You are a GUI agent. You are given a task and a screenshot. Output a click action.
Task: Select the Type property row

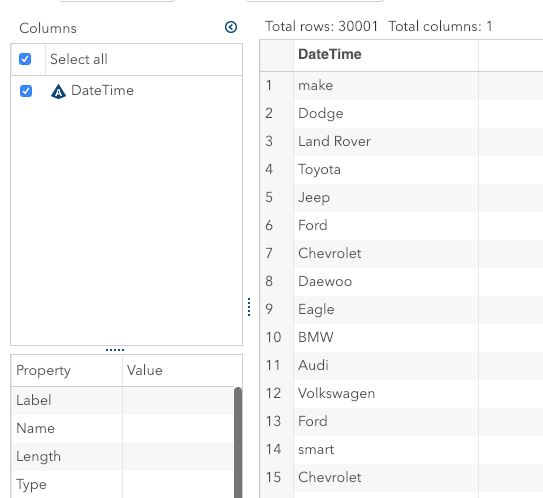pyautogui.click(x=123, y=484)
